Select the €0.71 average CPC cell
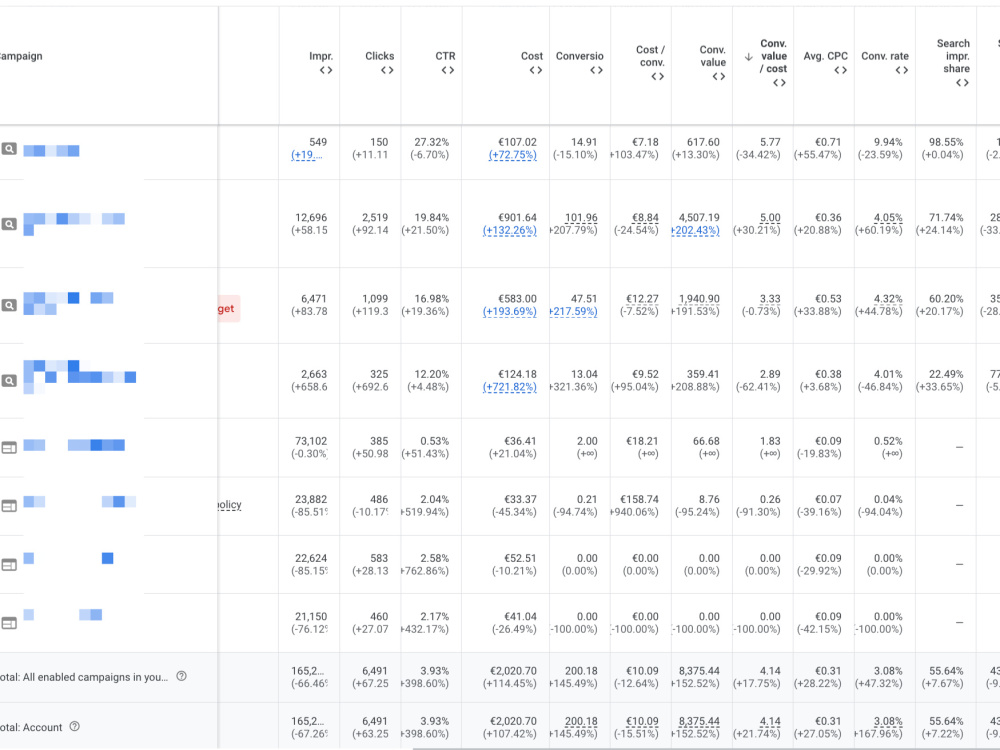 (828, 142)
